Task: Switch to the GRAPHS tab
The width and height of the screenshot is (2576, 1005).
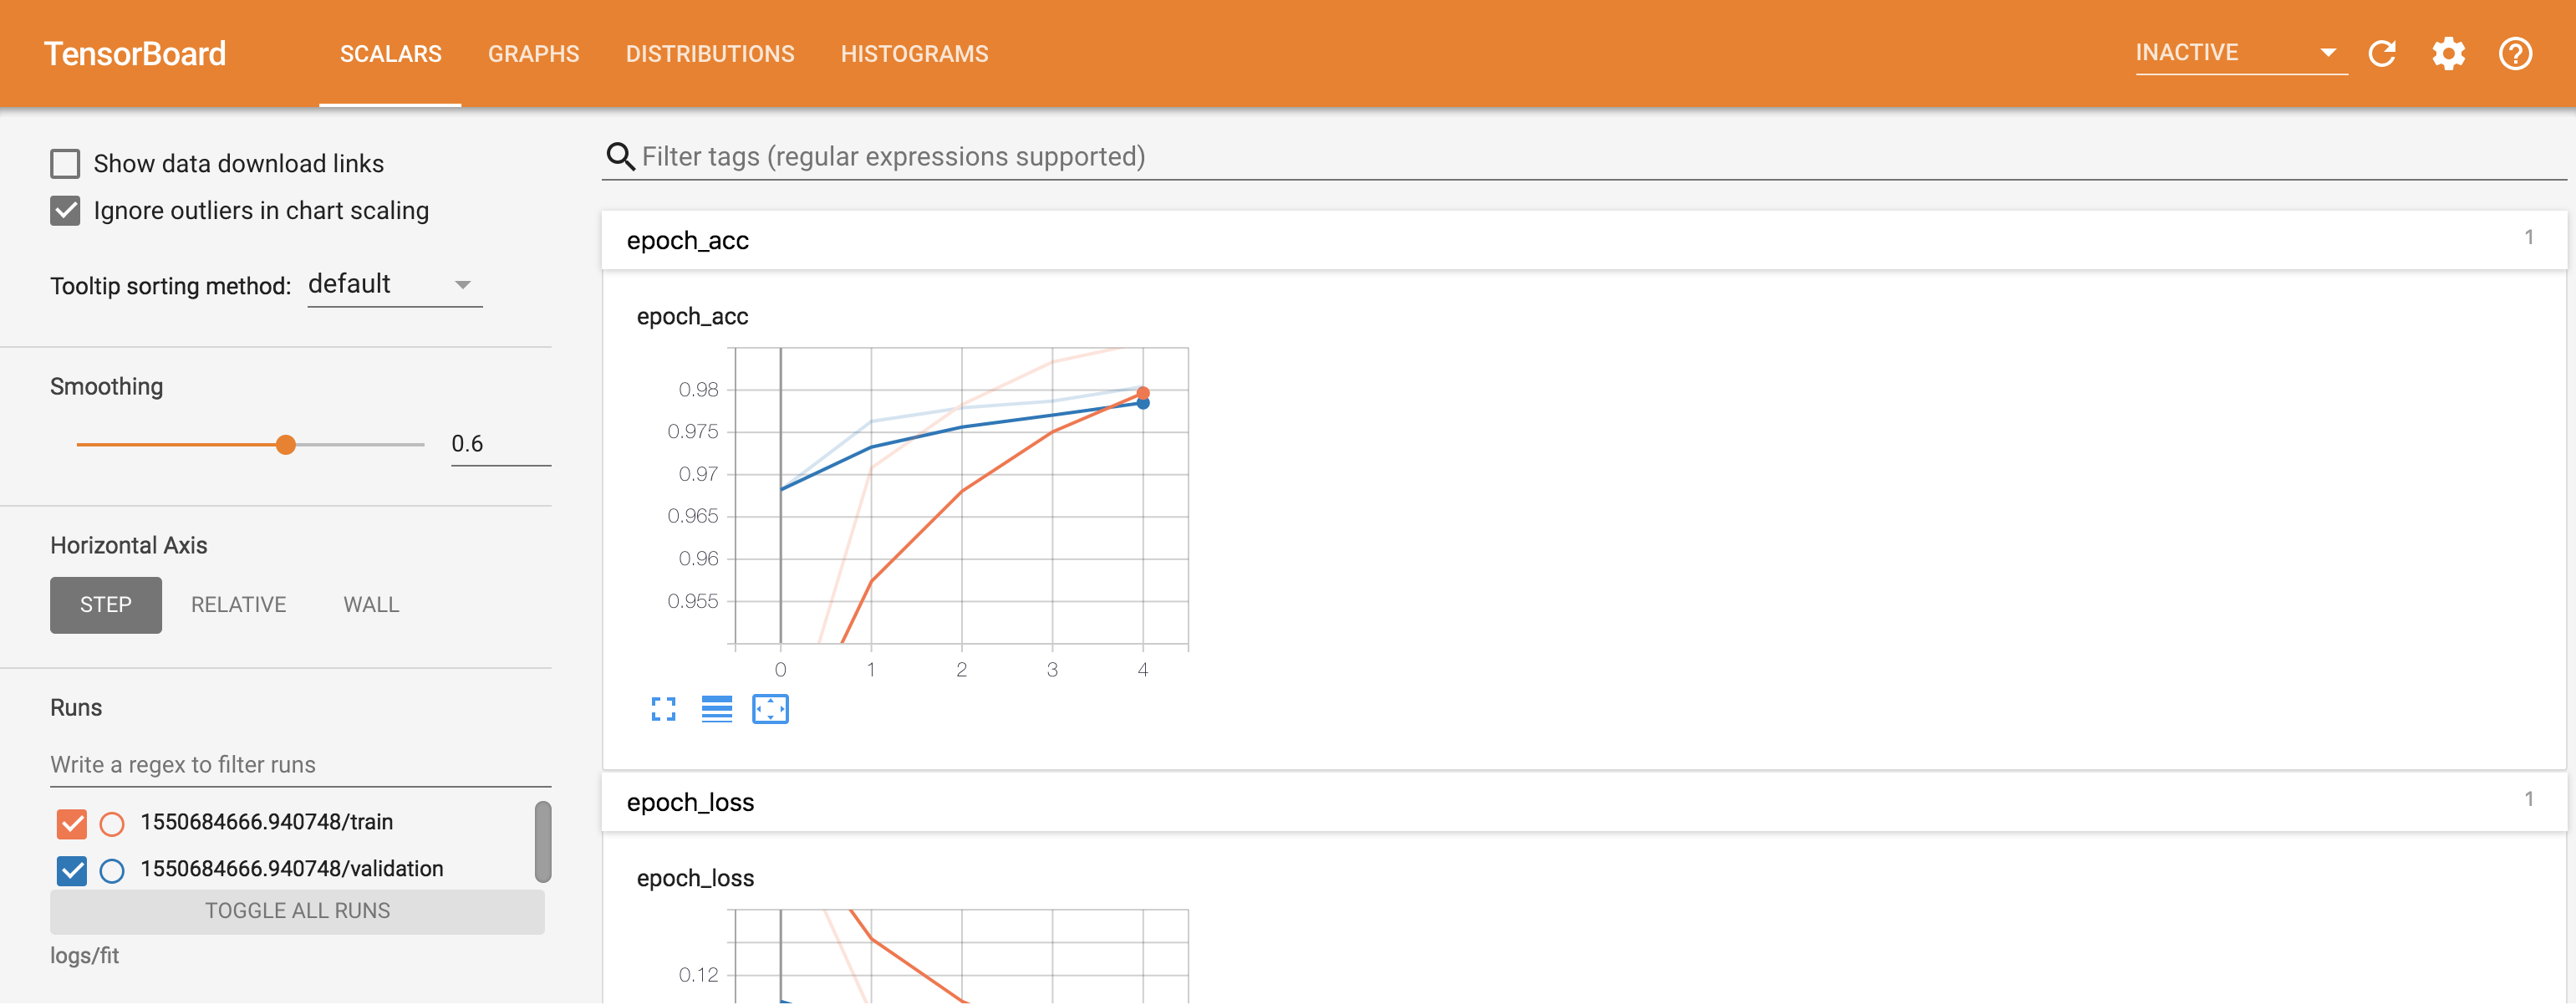Action: coord(533,54)
